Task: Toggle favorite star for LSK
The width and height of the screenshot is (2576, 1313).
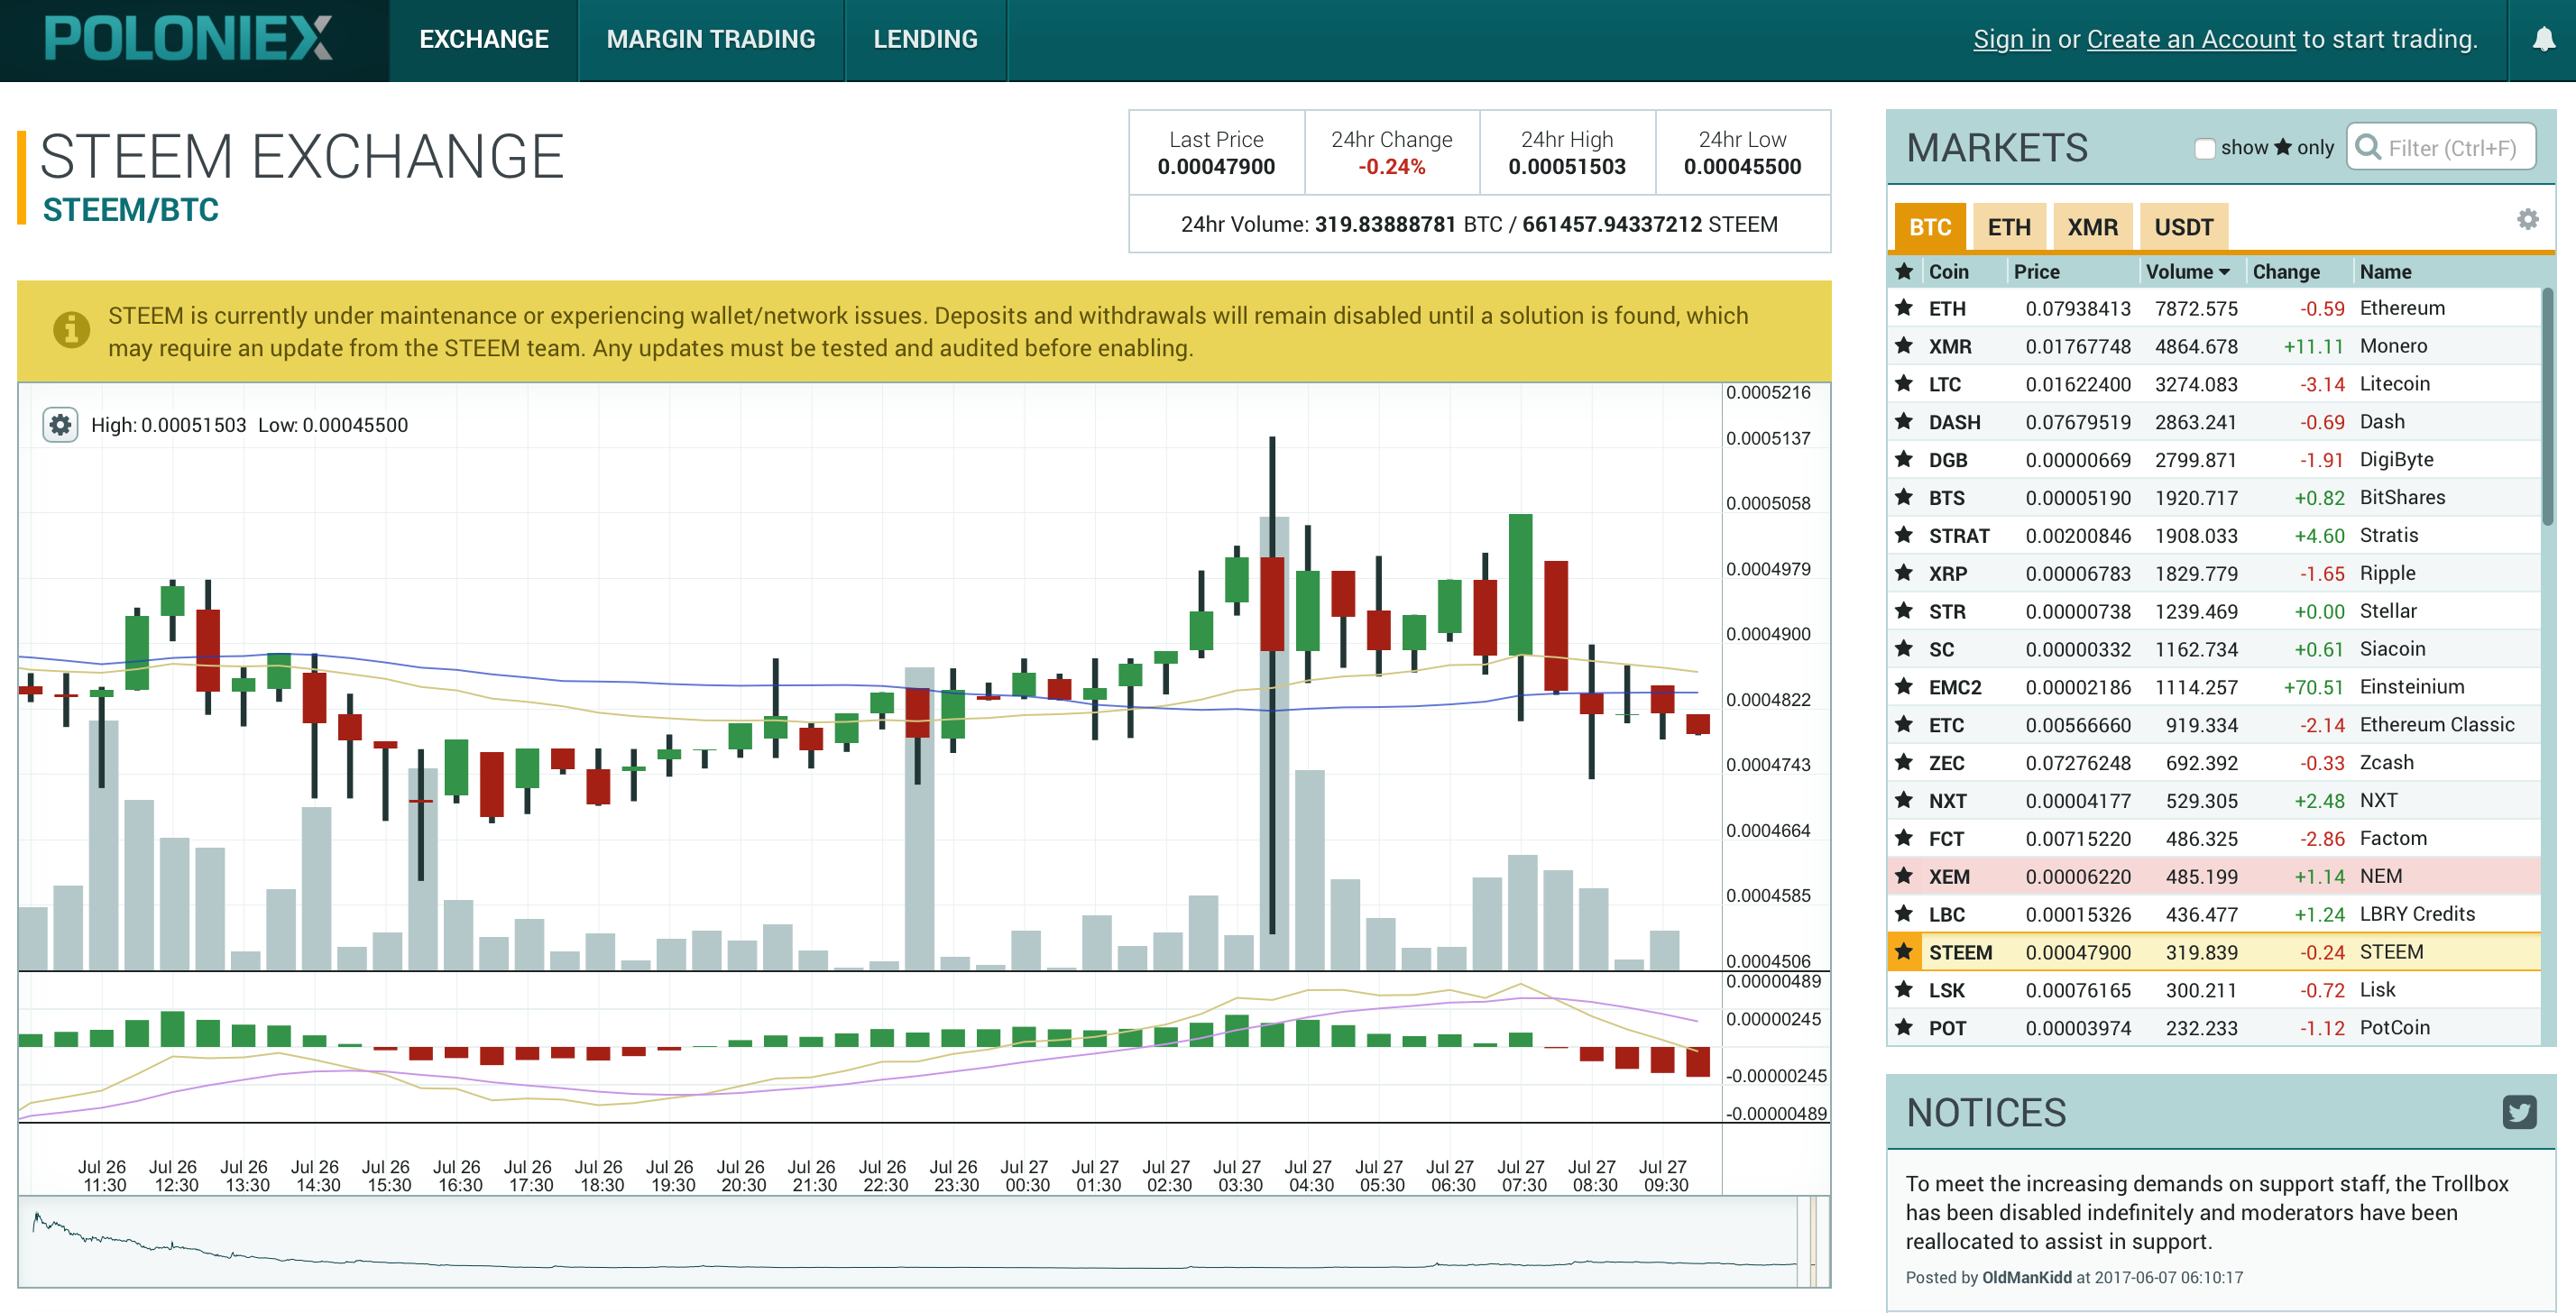Action: [x=1904, y=990]
